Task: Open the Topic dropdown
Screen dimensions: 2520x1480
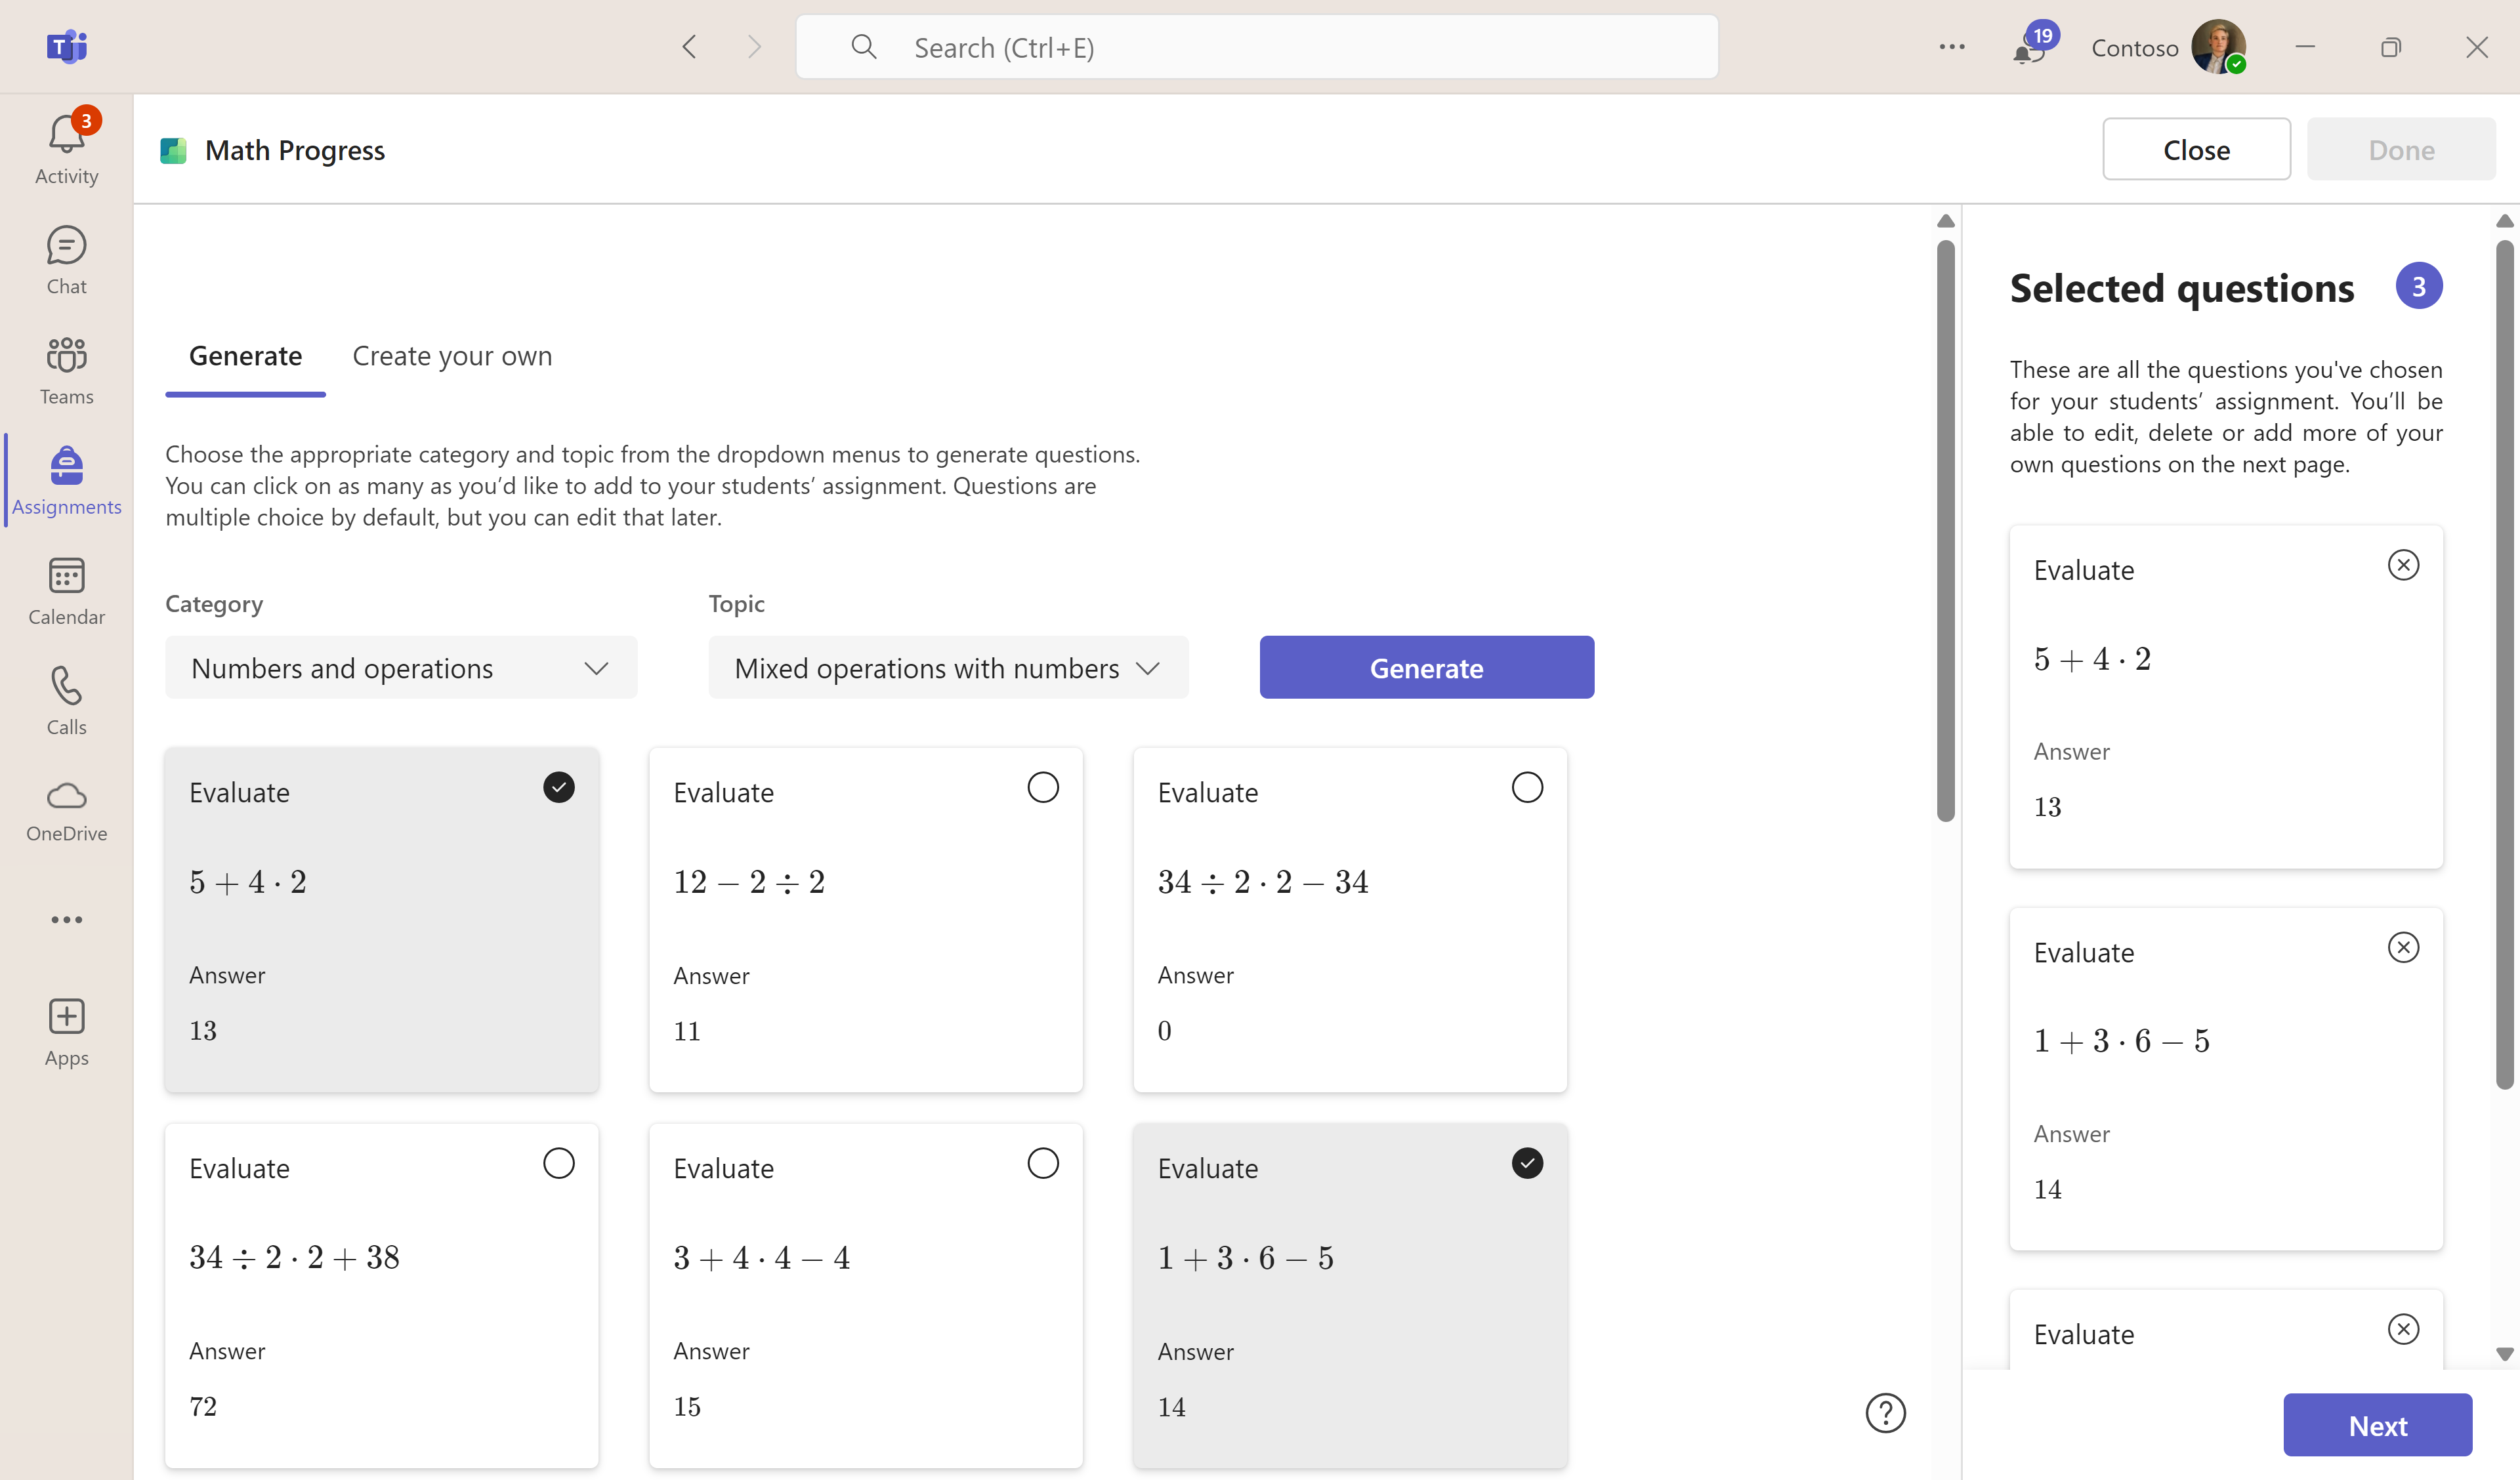Action: click(x=947, y=667)
